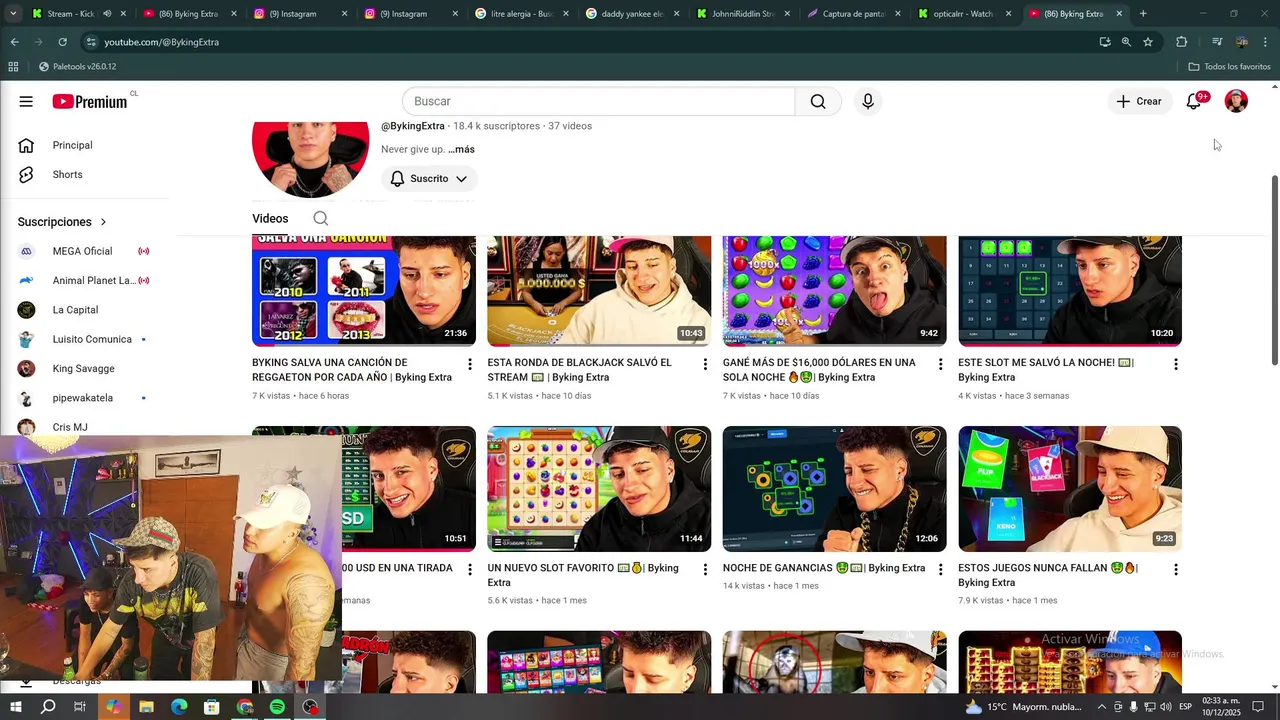Expand channel description with ...más

pos(461,149)
